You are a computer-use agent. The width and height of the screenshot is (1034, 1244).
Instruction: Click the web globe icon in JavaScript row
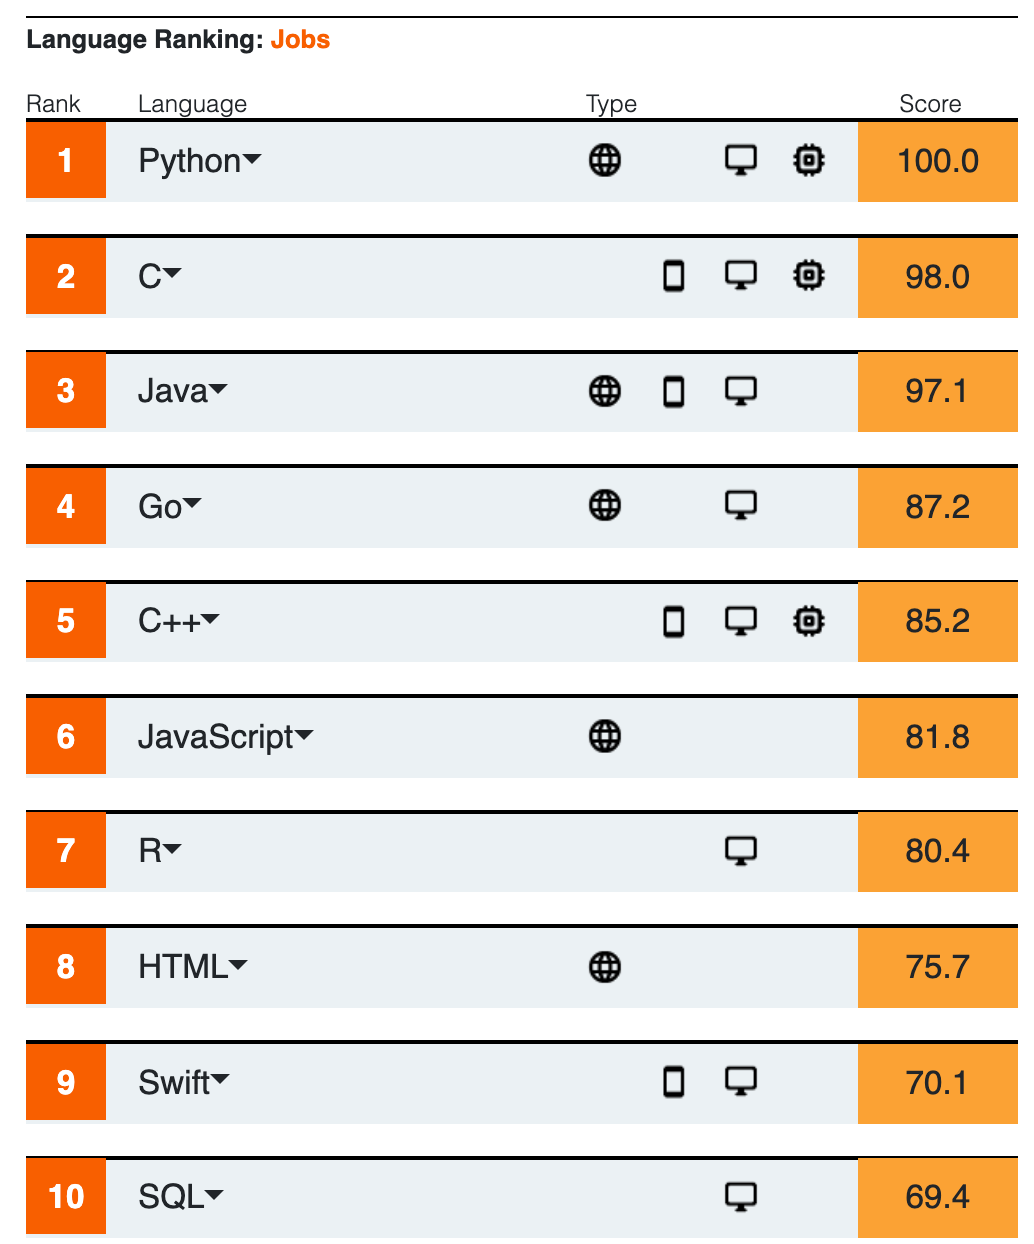coord(605,736)
